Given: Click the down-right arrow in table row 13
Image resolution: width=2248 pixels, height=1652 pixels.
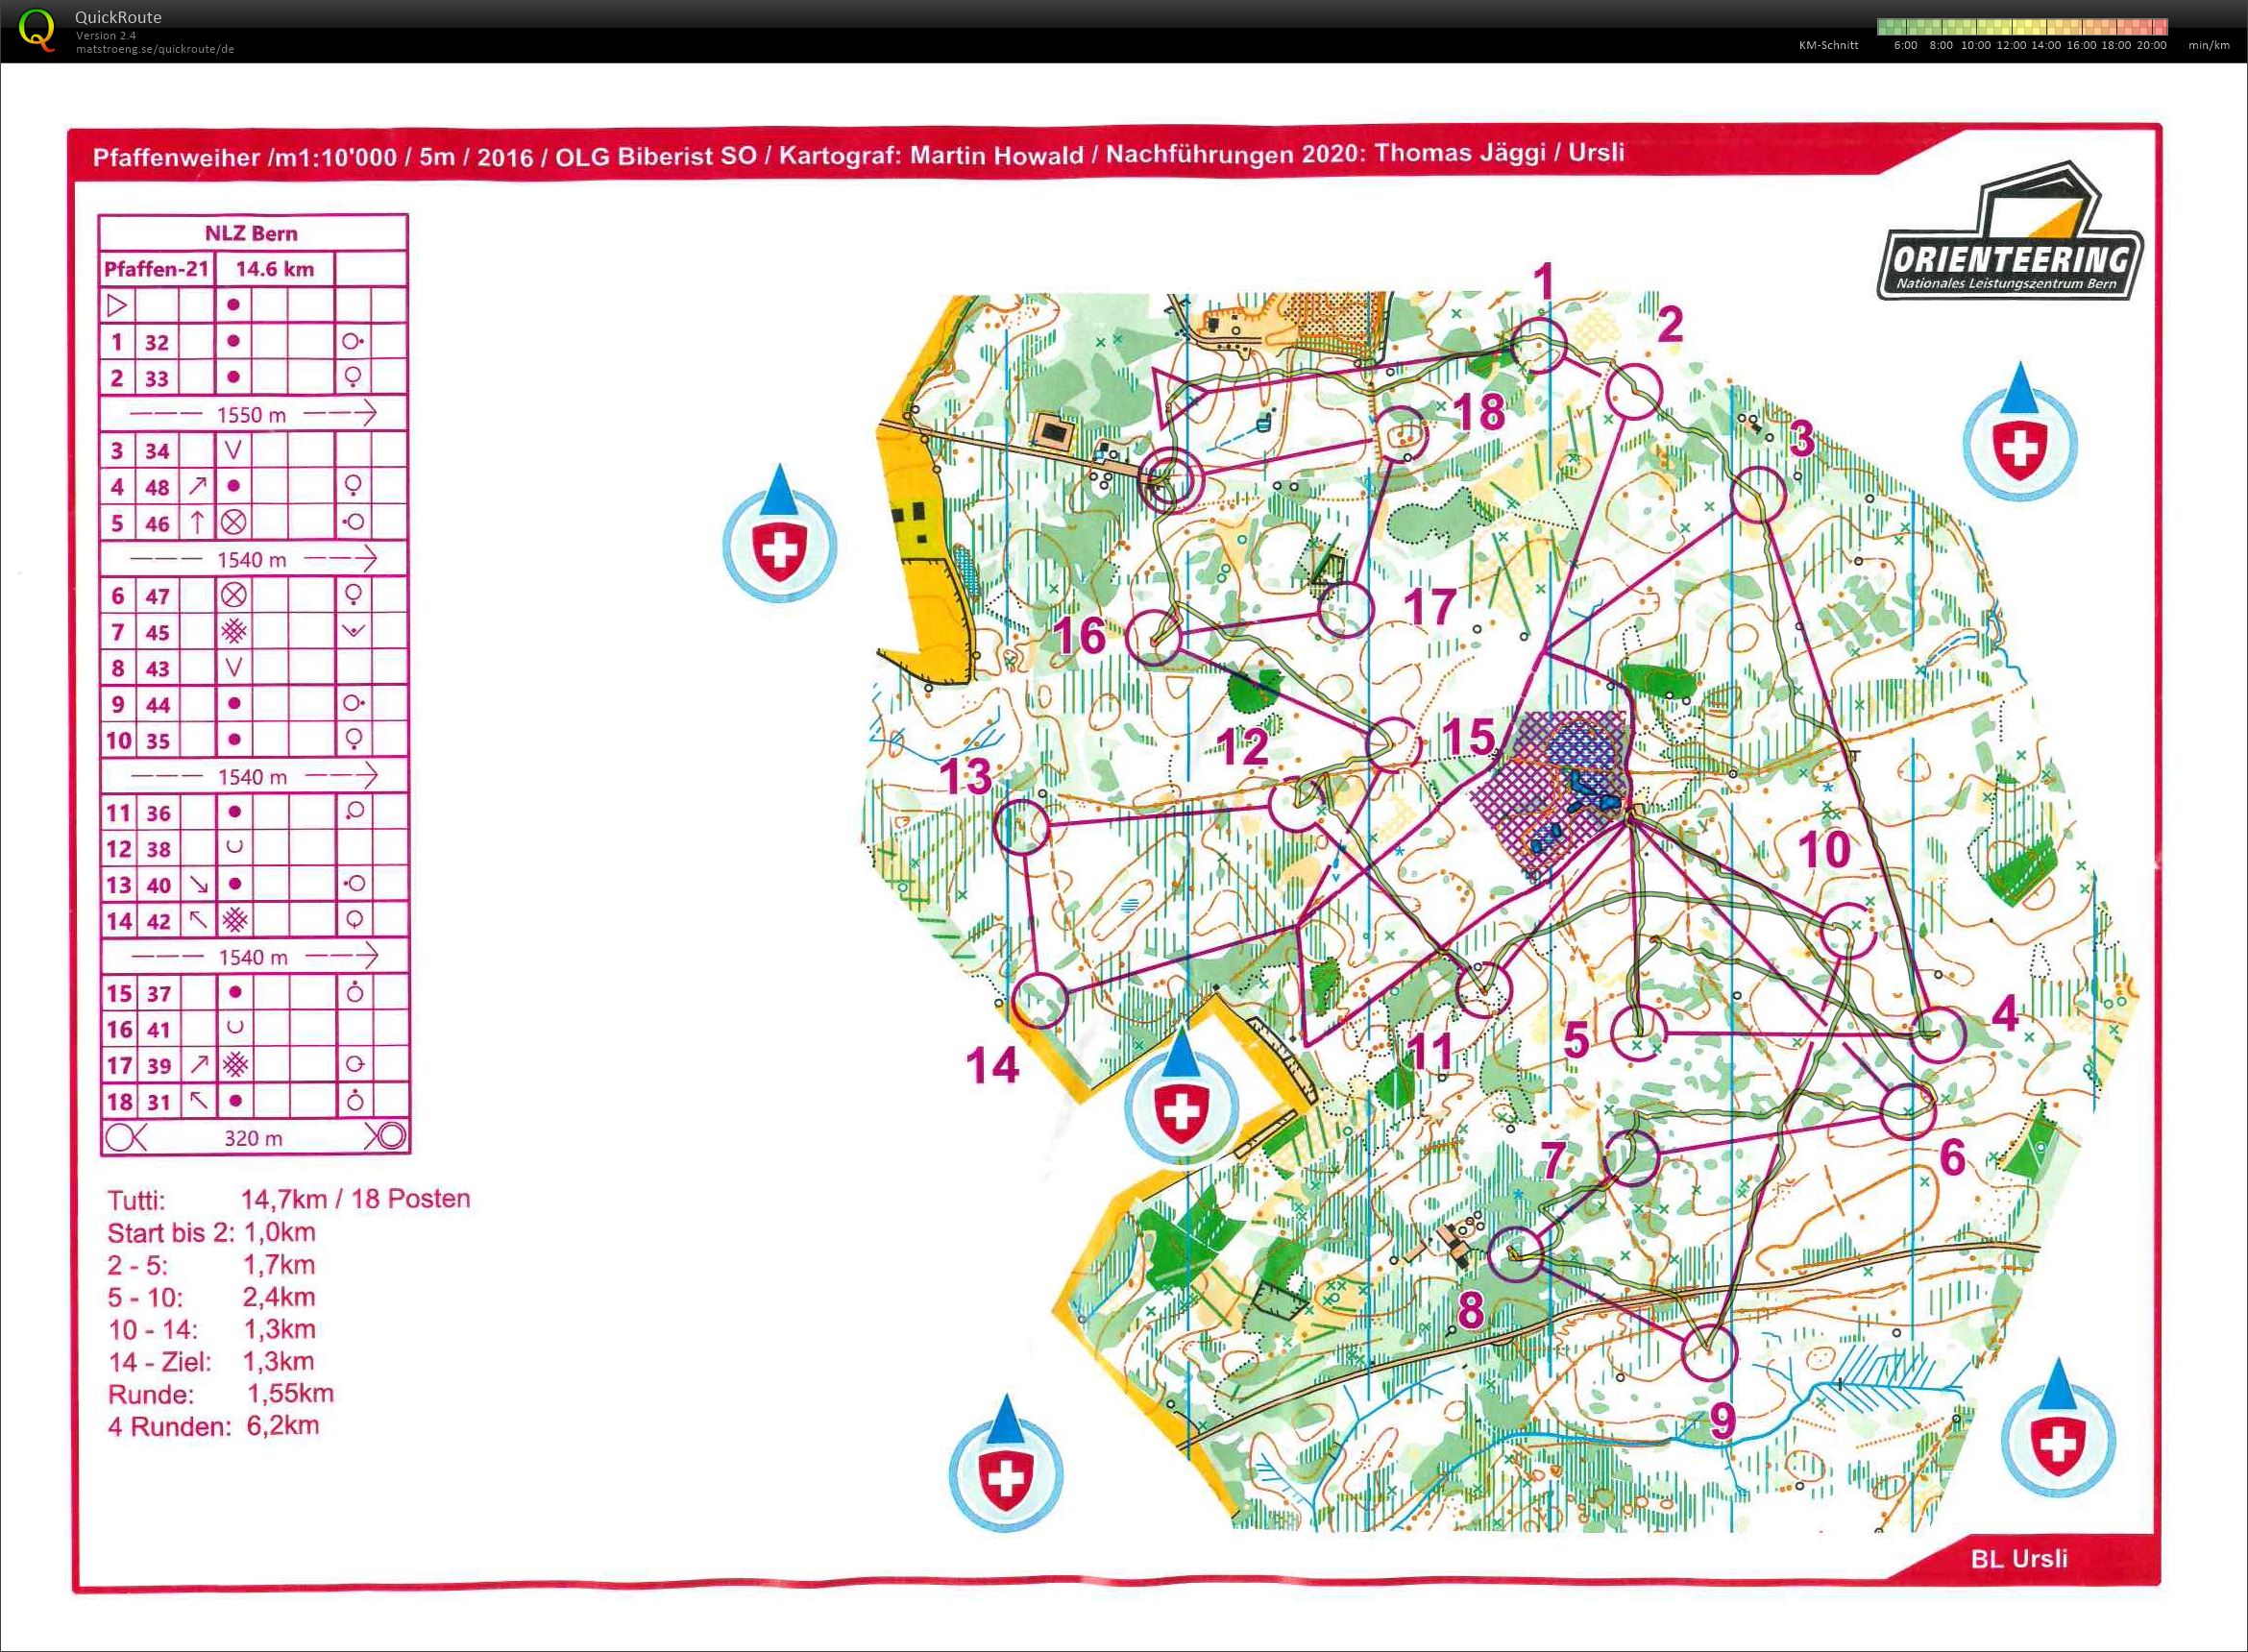Looking at the screenshot, I should click(x=198, y=884).
